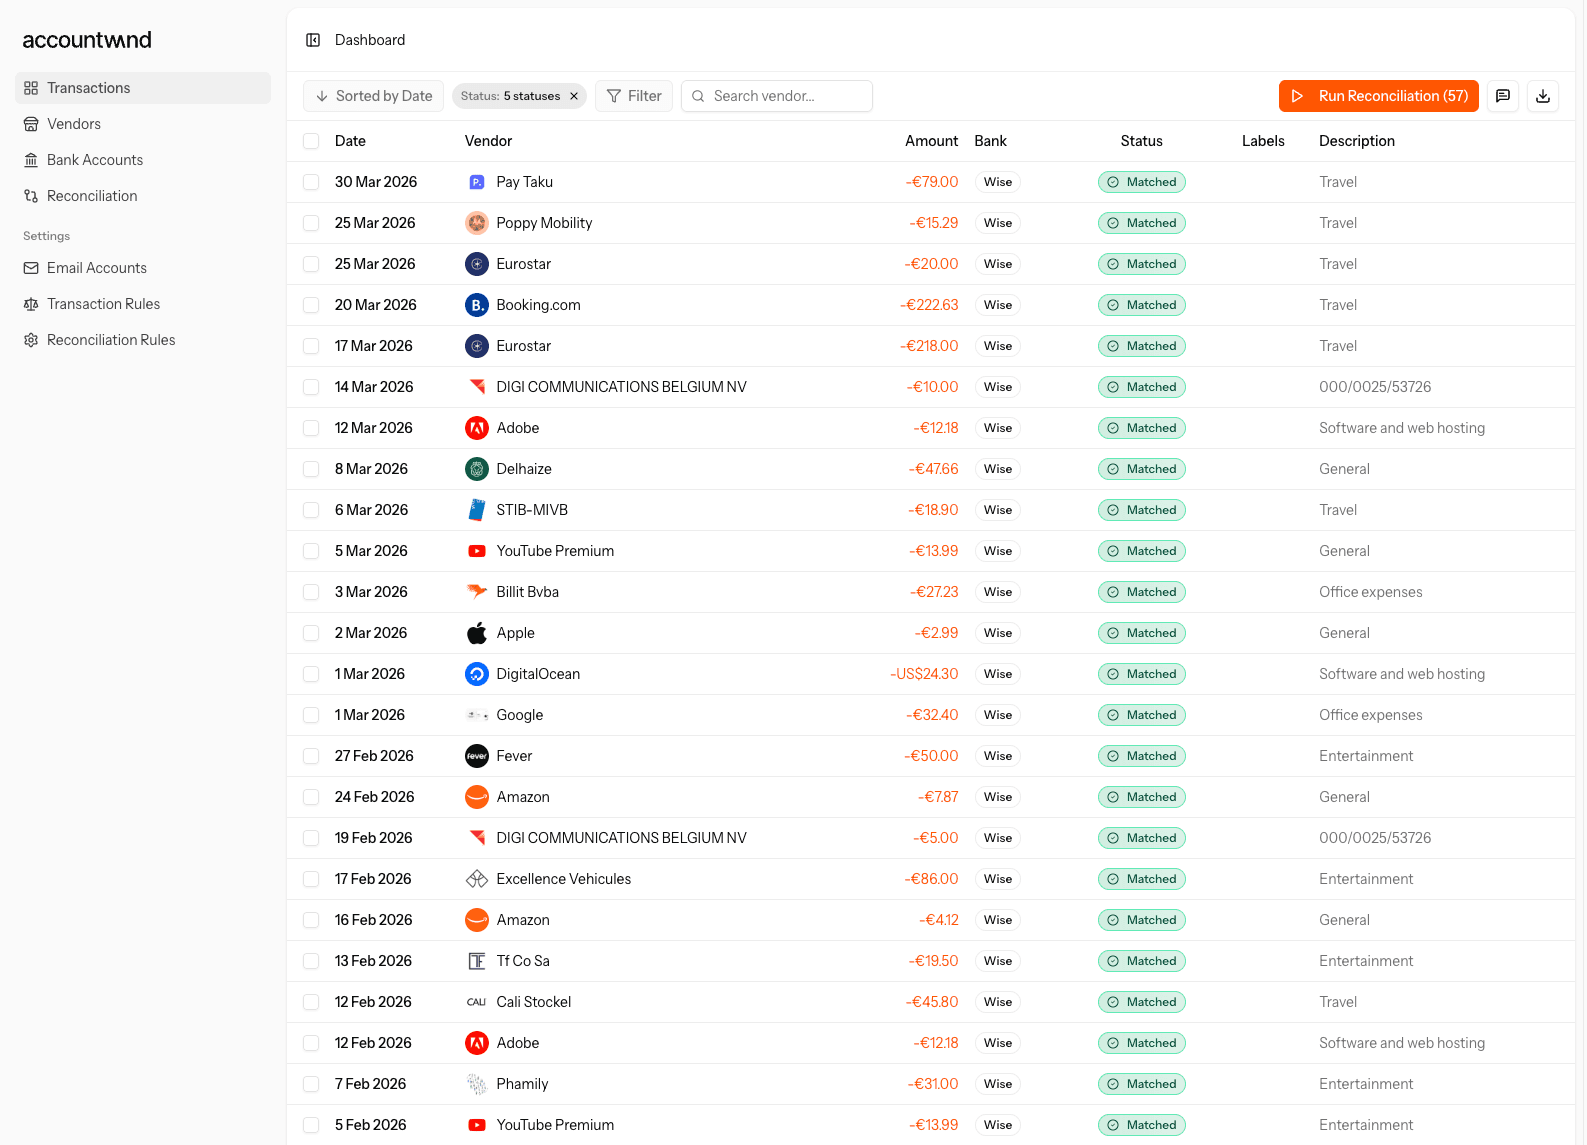Click inside the Search vendor field

777,96
